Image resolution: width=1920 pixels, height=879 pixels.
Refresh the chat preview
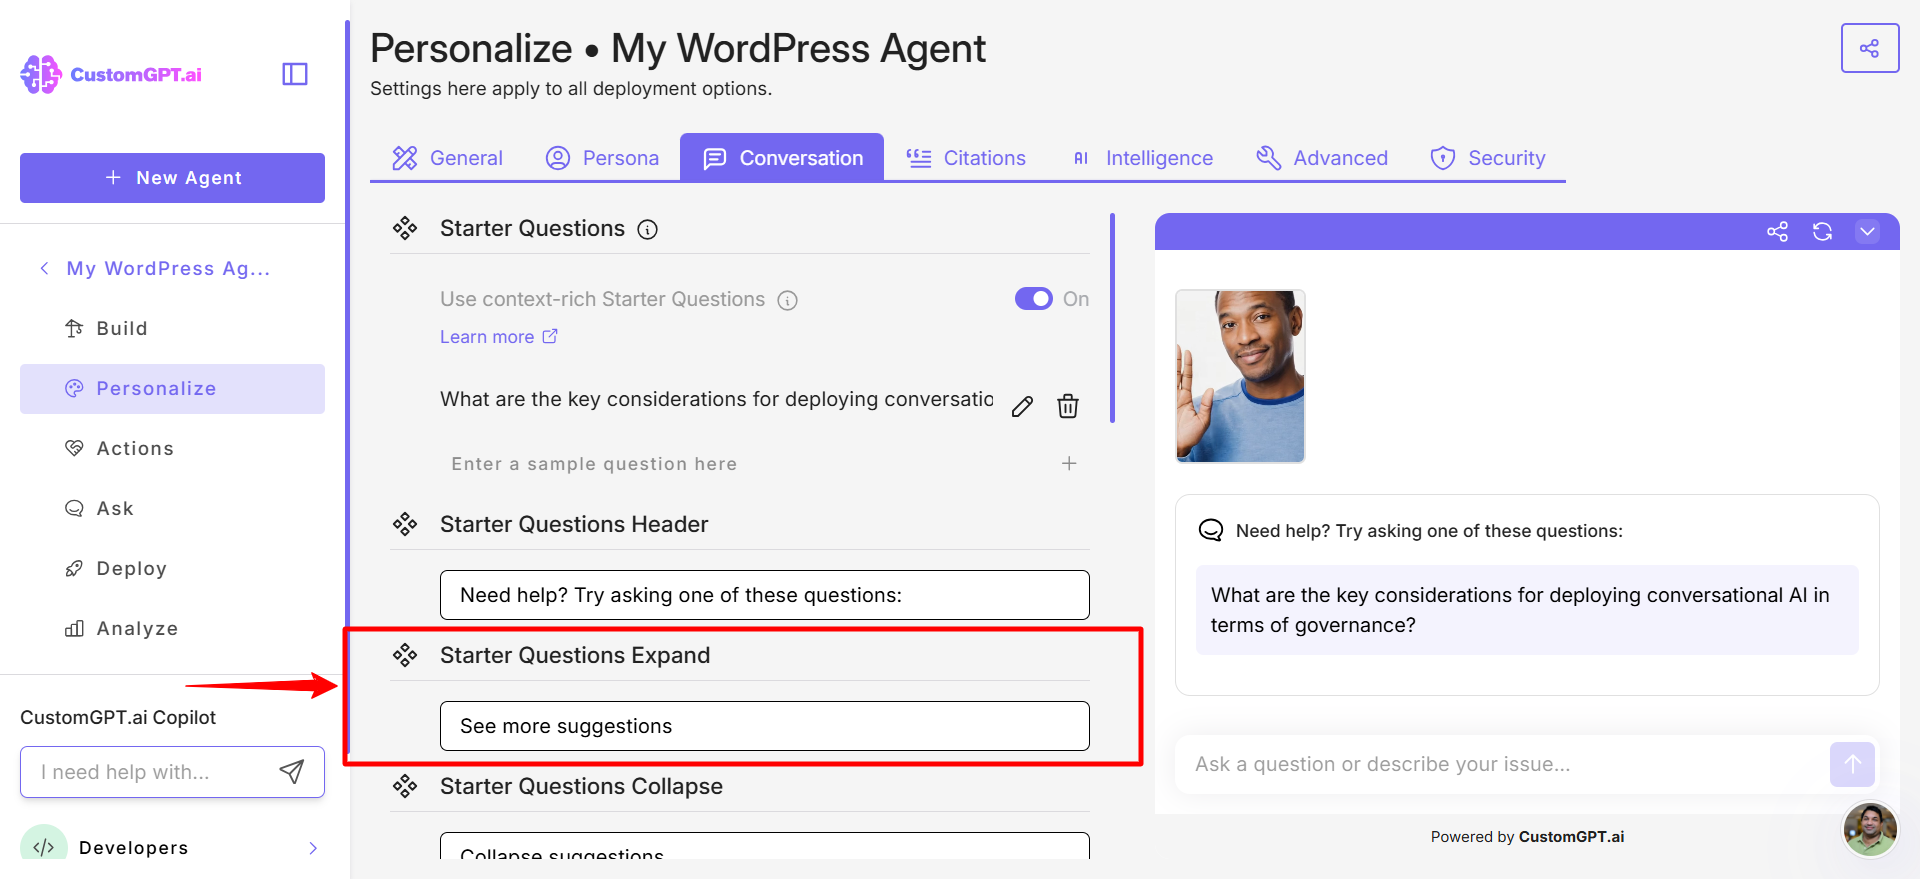coord(1822,232)
